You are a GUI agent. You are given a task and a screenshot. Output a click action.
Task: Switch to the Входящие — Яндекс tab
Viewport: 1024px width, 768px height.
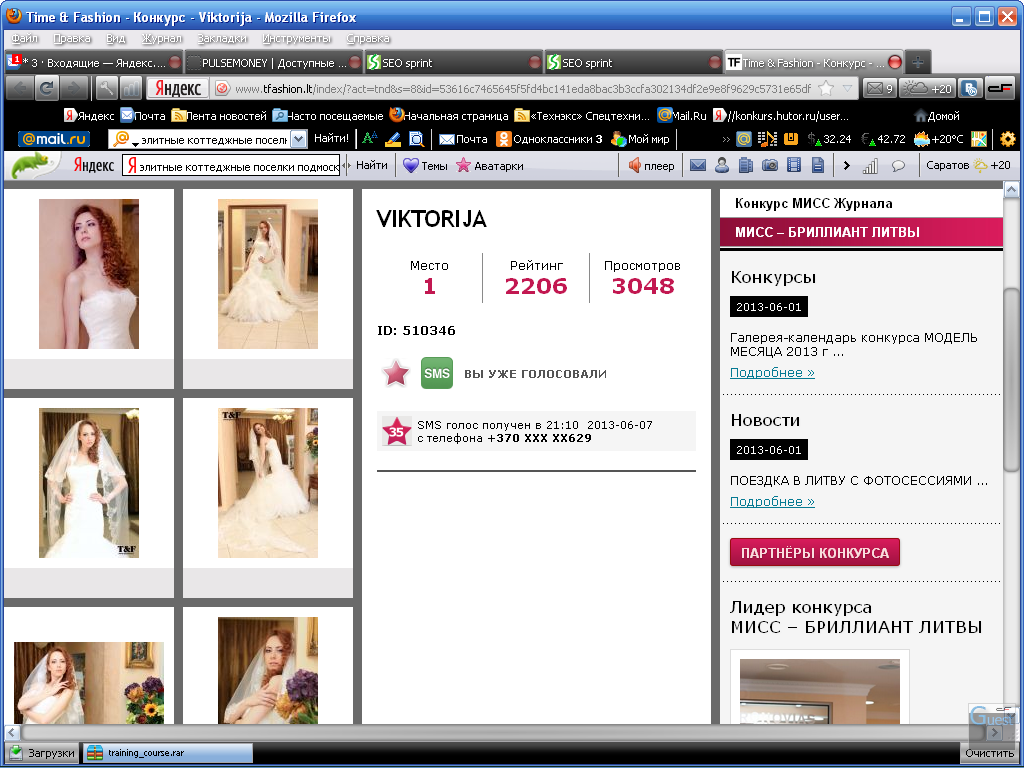(x=93, y=63)
